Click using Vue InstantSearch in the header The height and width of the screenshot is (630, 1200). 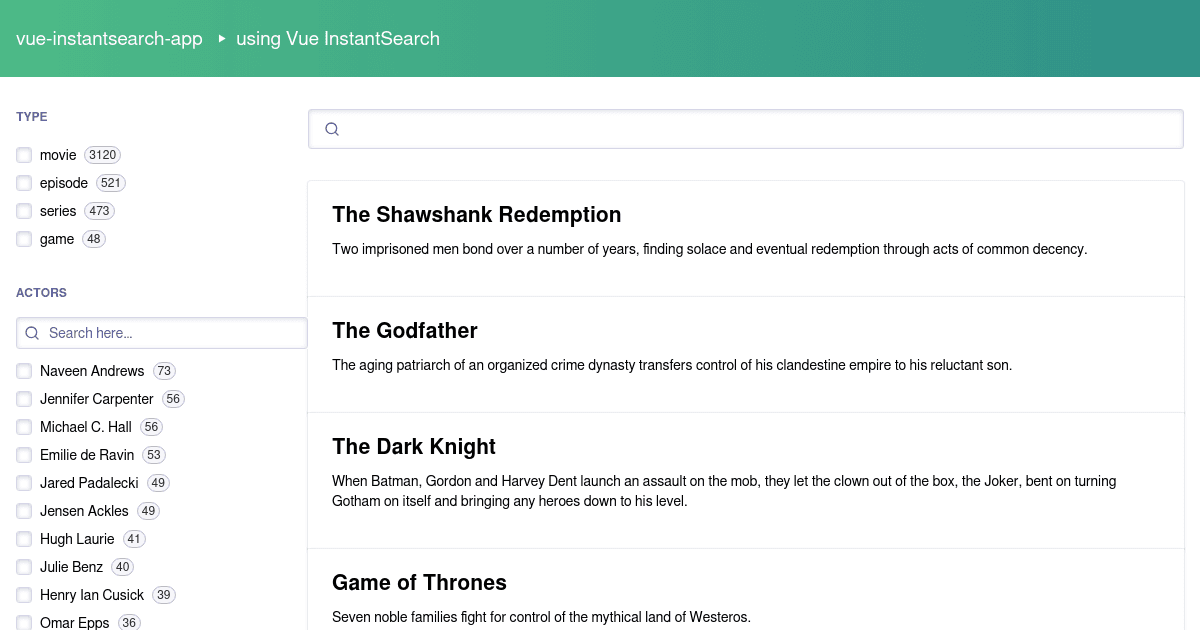pos(338,39)
